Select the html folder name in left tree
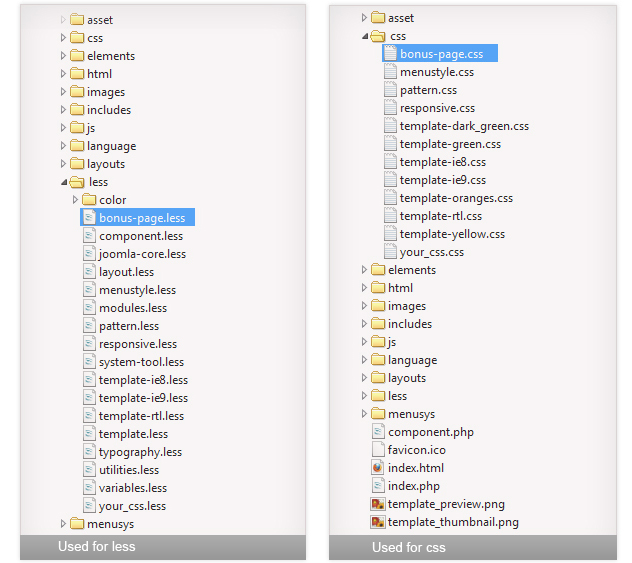 (100, 74)
